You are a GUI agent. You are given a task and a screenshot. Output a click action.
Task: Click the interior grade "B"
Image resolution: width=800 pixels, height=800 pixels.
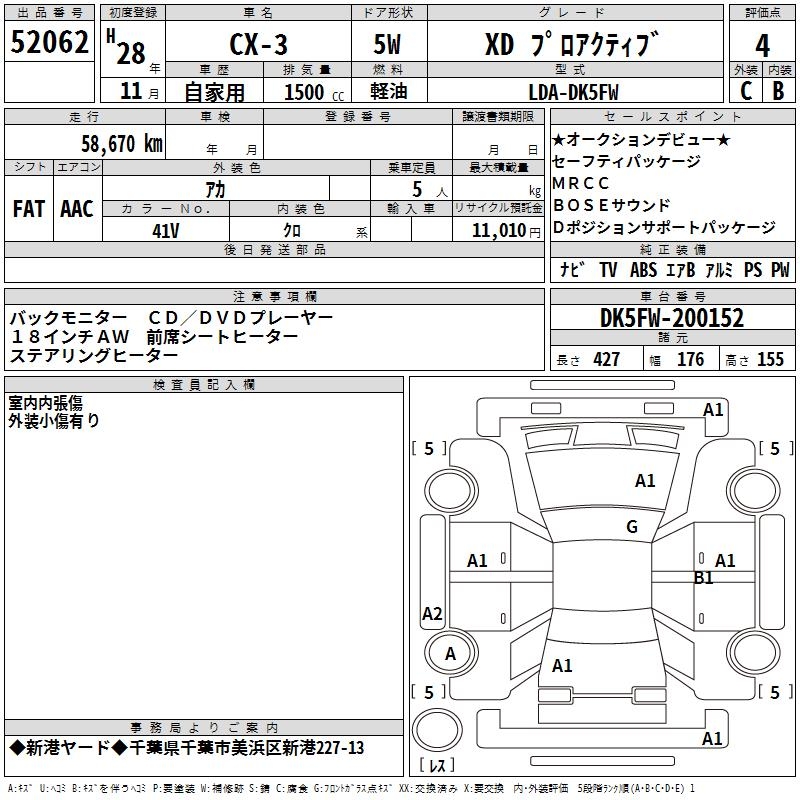tap(778, 91)
